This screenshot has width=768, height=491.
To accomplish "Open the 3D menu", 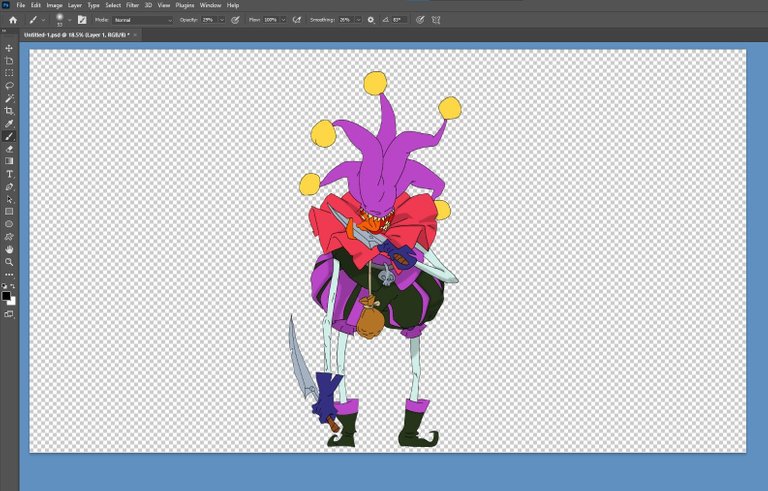I will point(148,5).
